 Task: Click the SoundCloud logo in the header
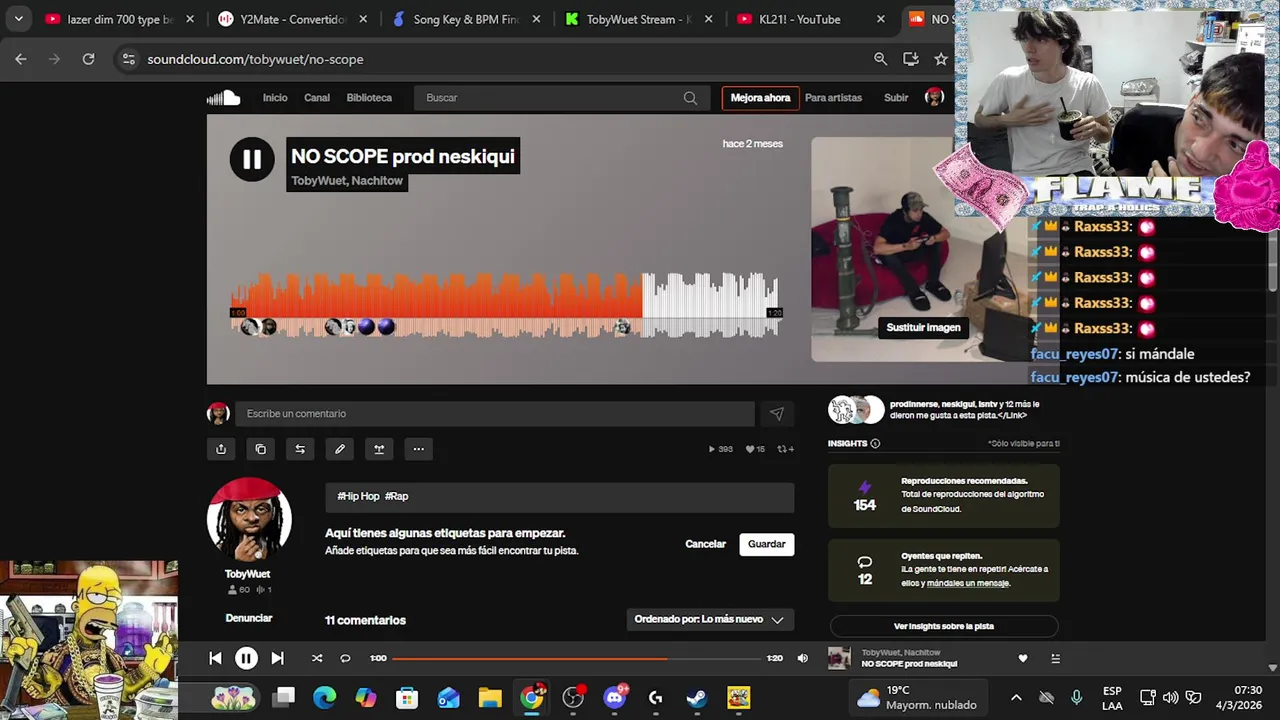[x=224, y=97]
